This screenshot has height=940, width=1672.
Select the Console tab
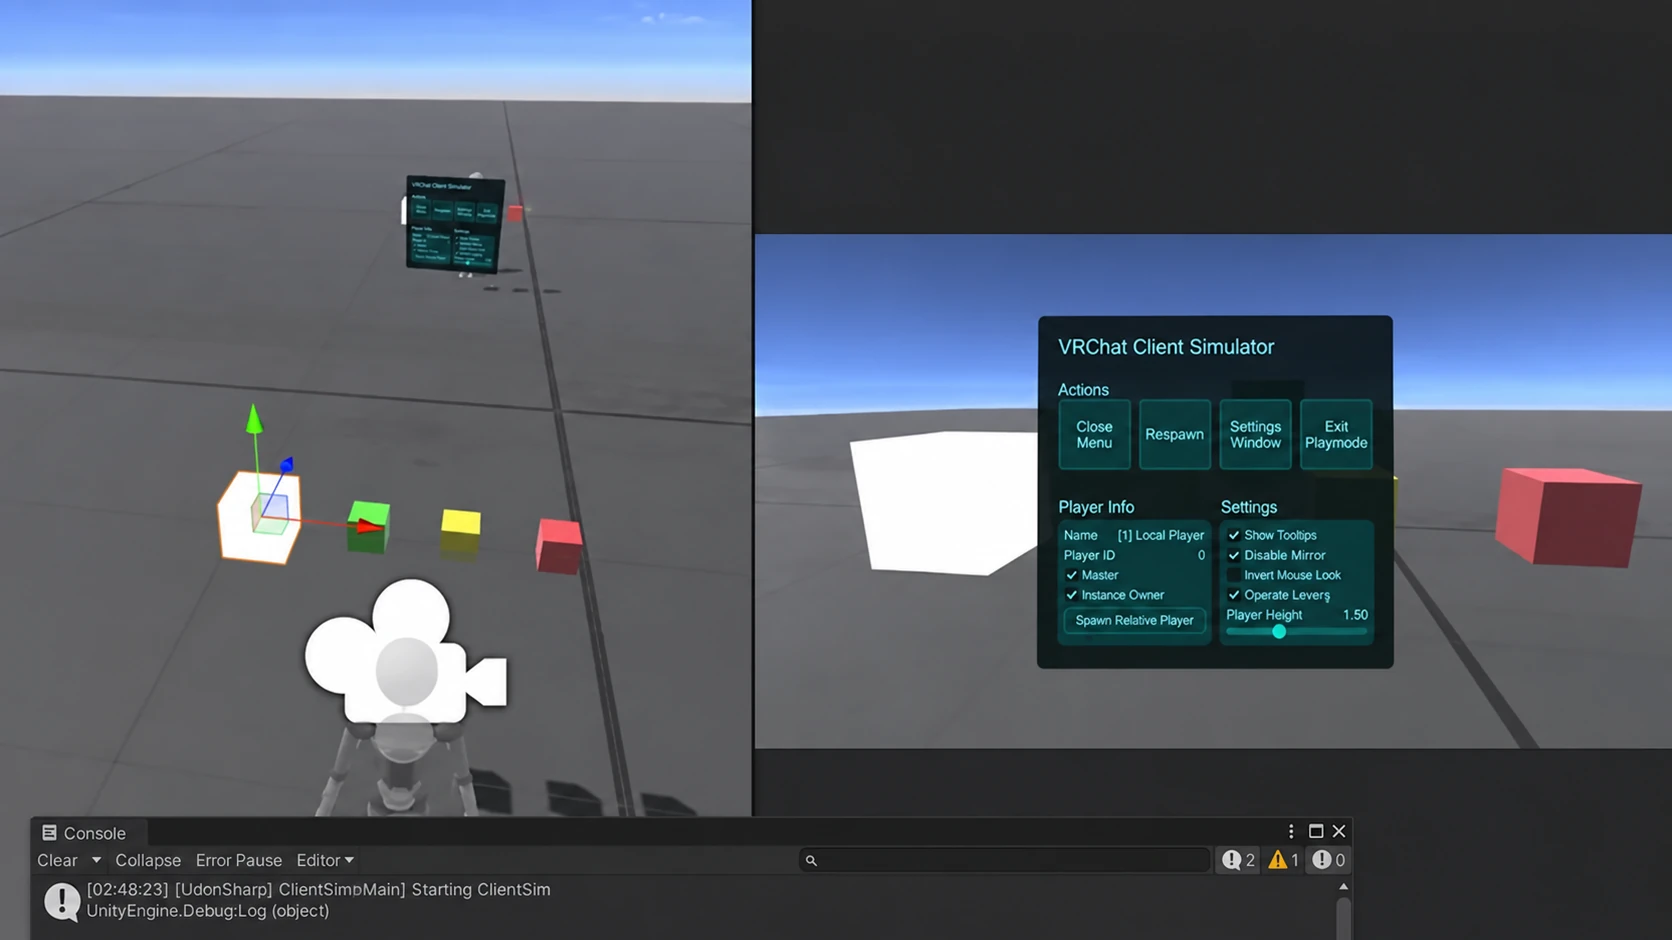tap(85, 833)
